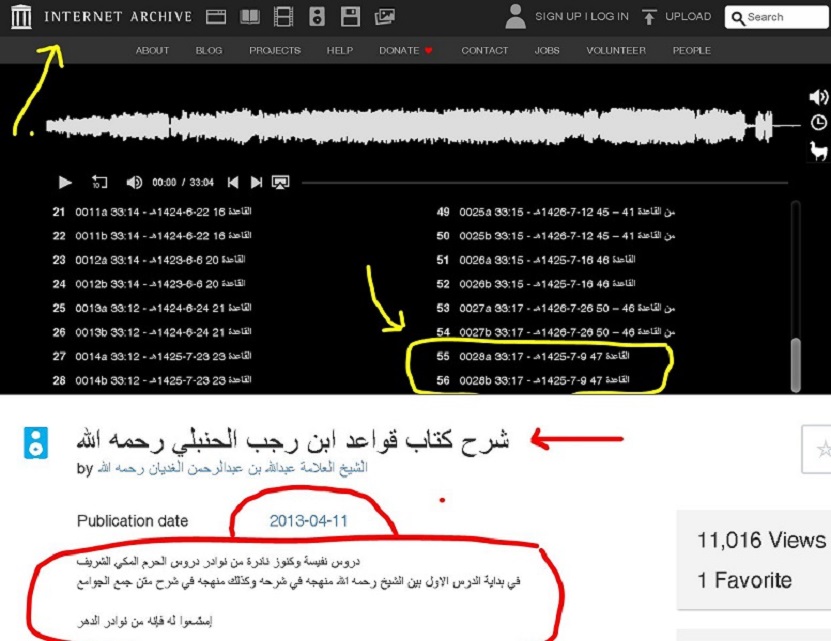Click the audio seek progress bar
The image size is (831, 641).
point(540,183)
